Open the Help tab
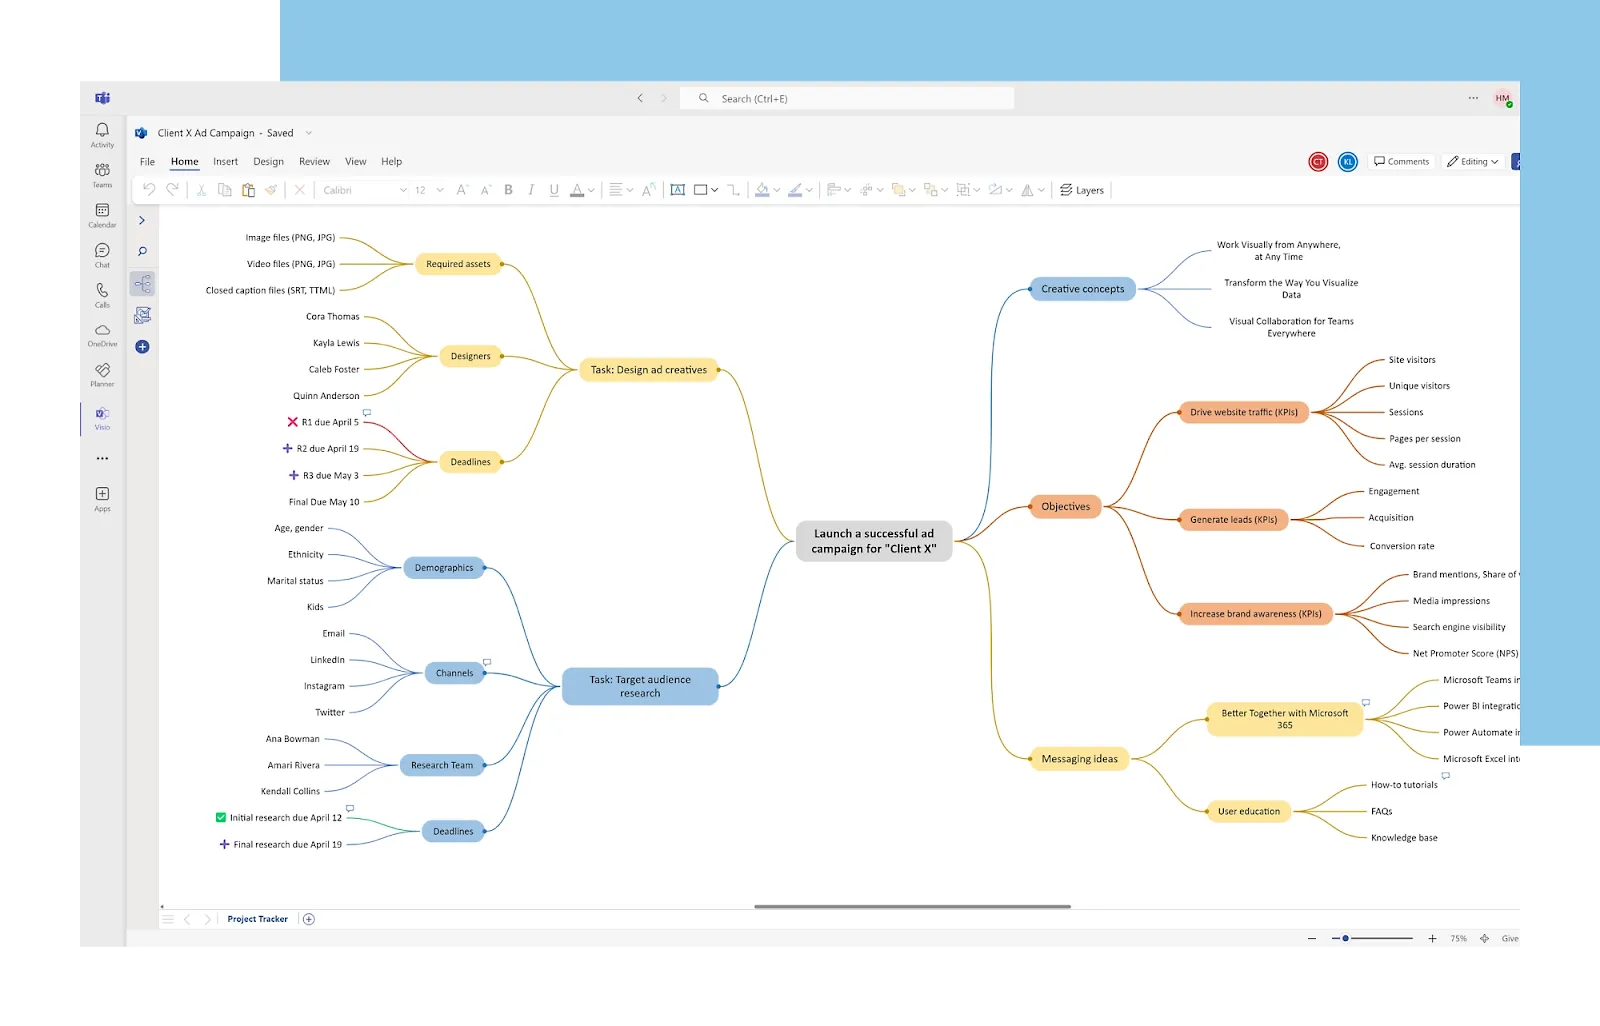Screen dimensions: 1600x1026 [x=391, y=161]
